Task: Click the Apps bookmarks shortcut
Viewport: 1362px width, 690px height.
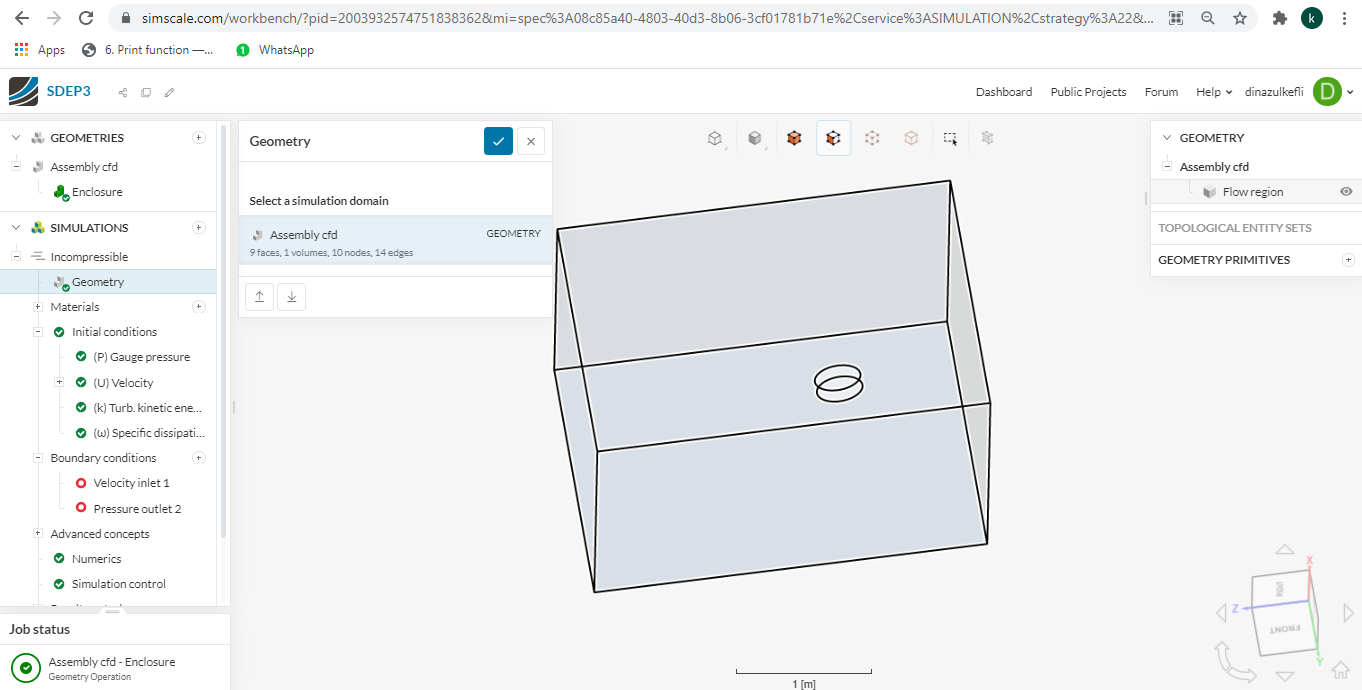Action: click(40, 50)
